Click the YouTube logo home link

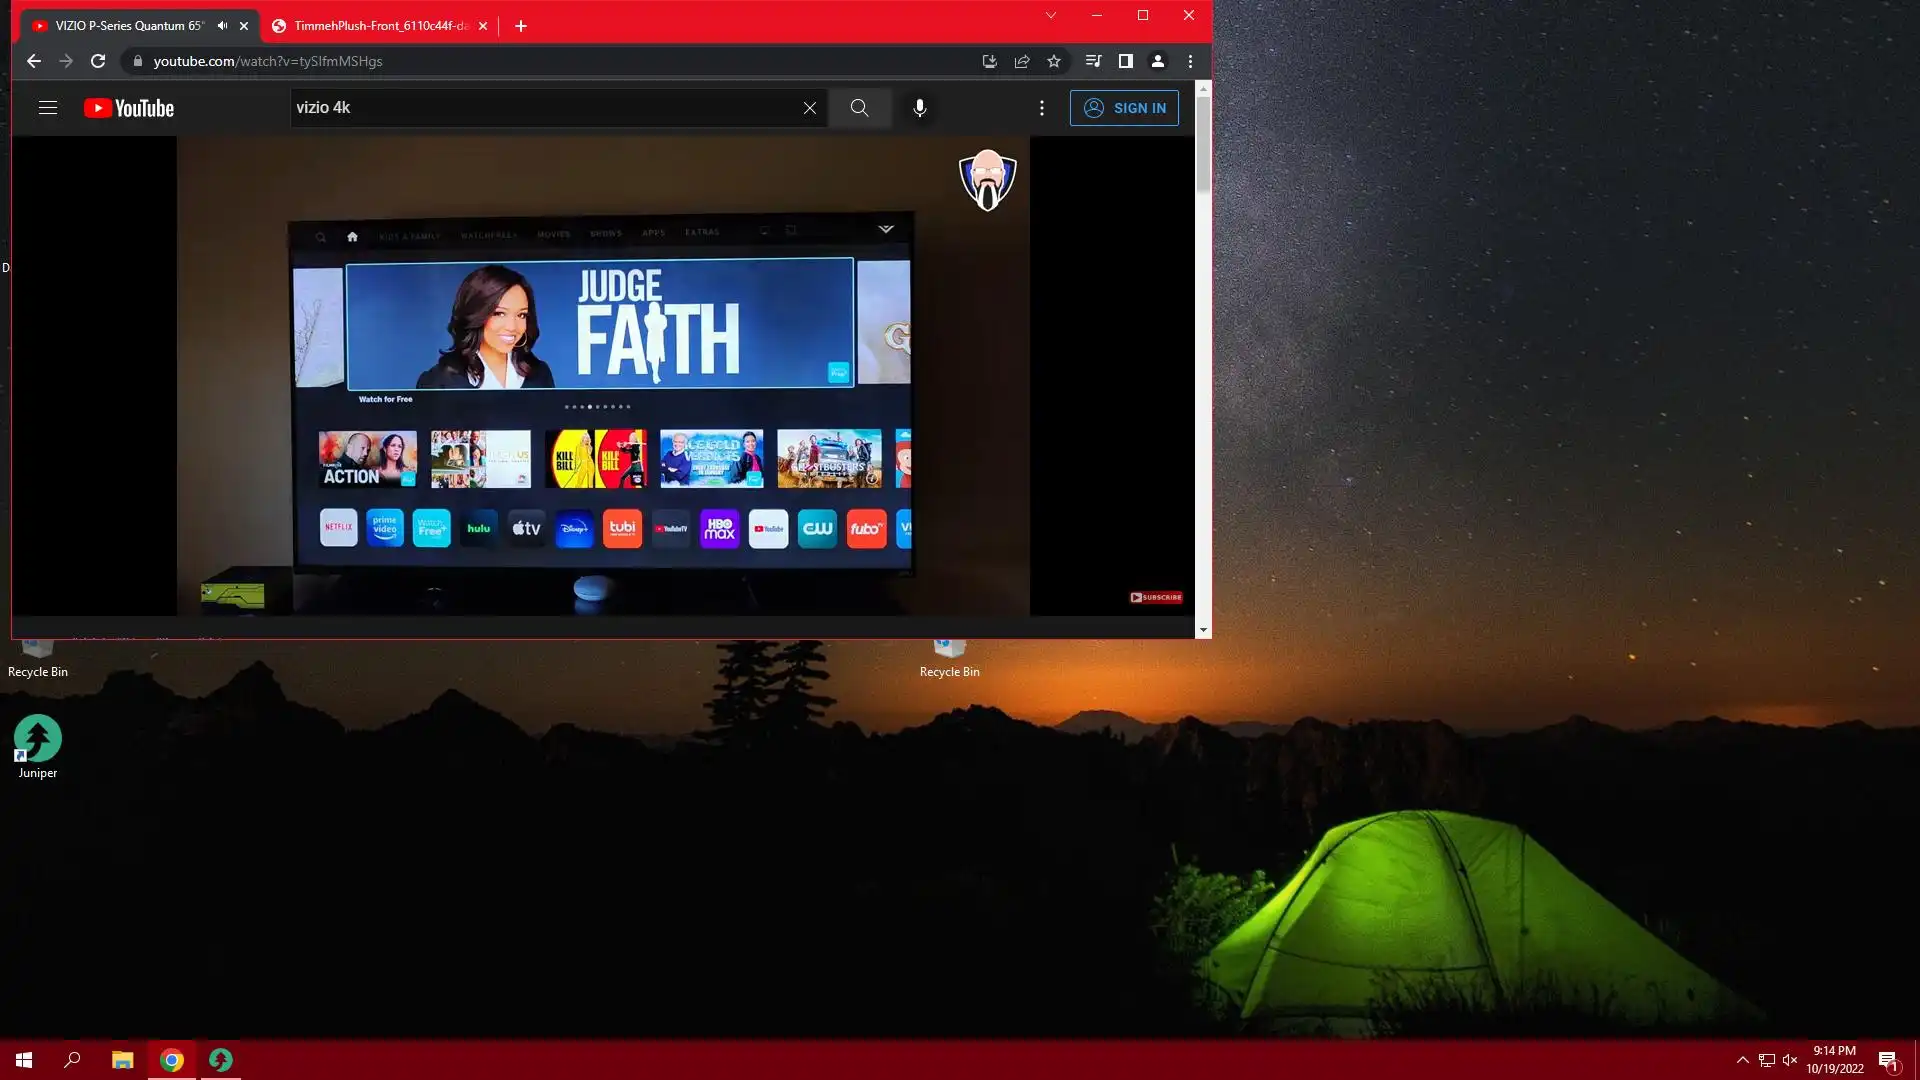click(x=129, y=108)
